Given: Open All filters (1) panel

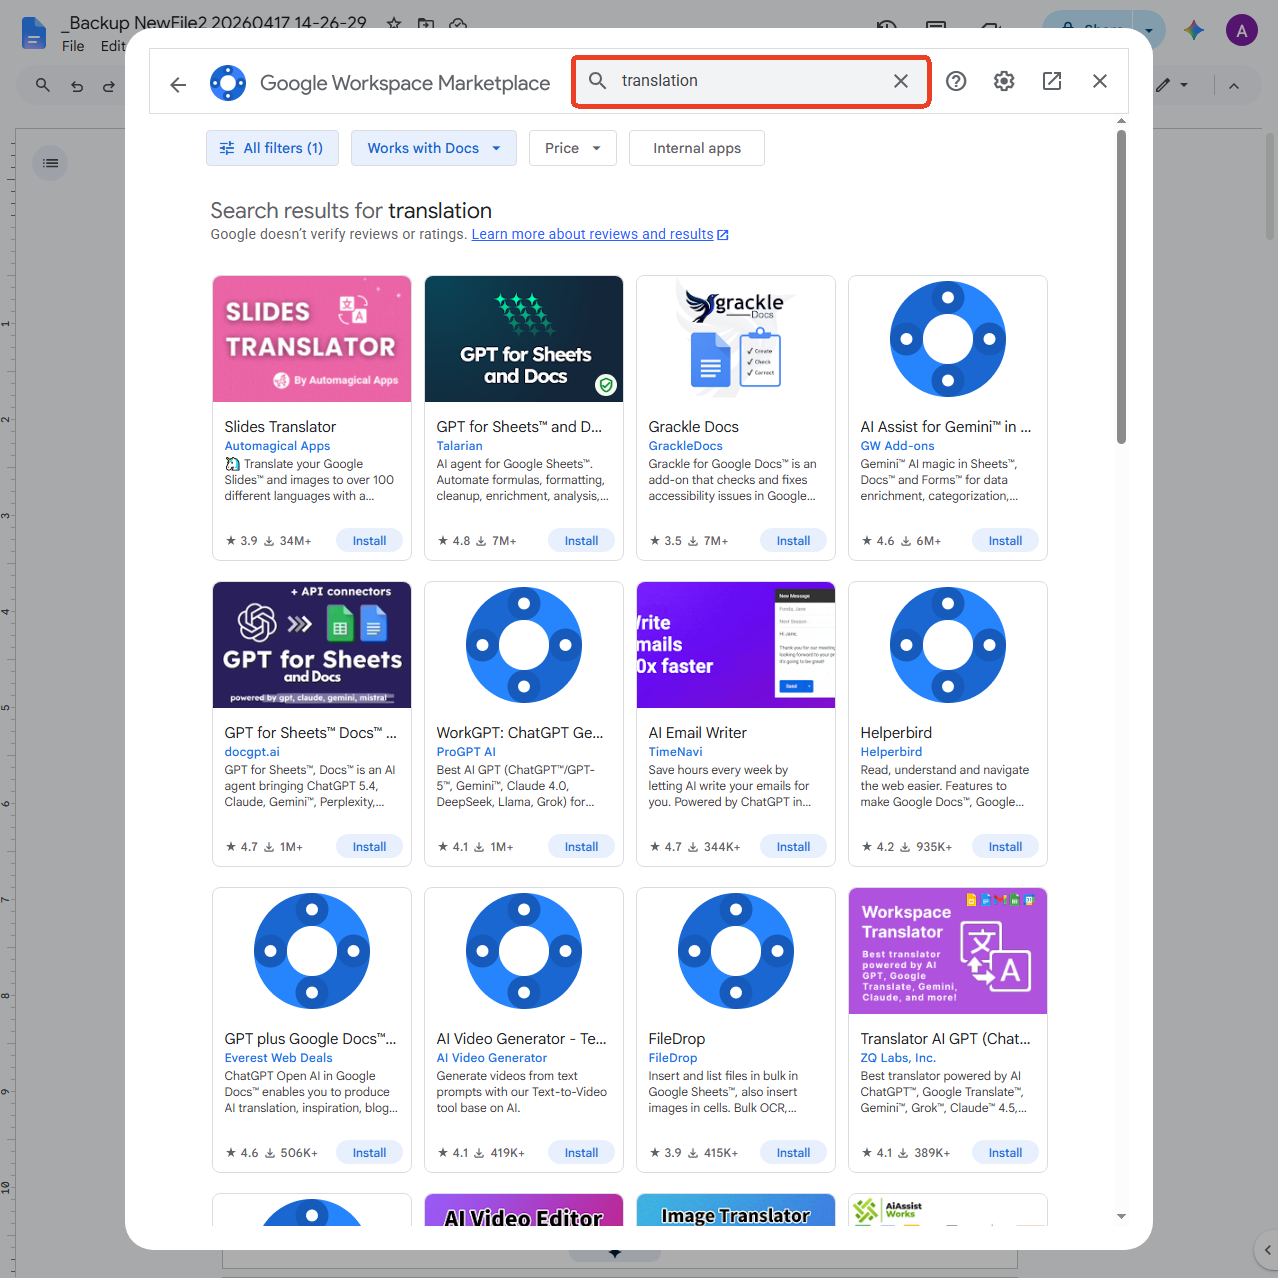Looking at the screenshot, I should (272, 148).
